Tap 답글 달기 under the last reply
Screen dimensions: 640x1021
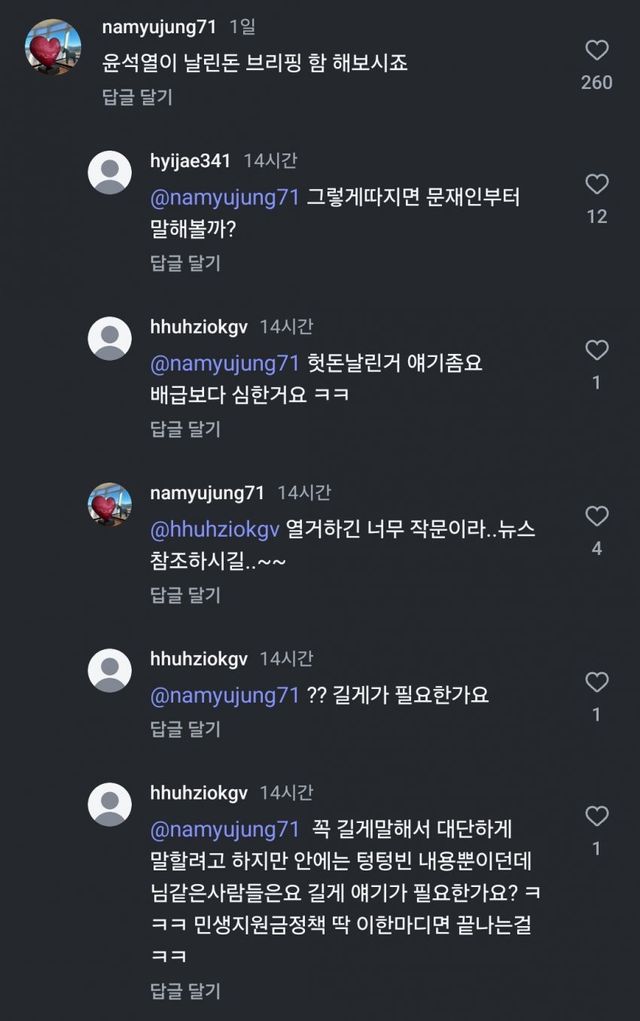pyautogui.click(x=185, y=991)
